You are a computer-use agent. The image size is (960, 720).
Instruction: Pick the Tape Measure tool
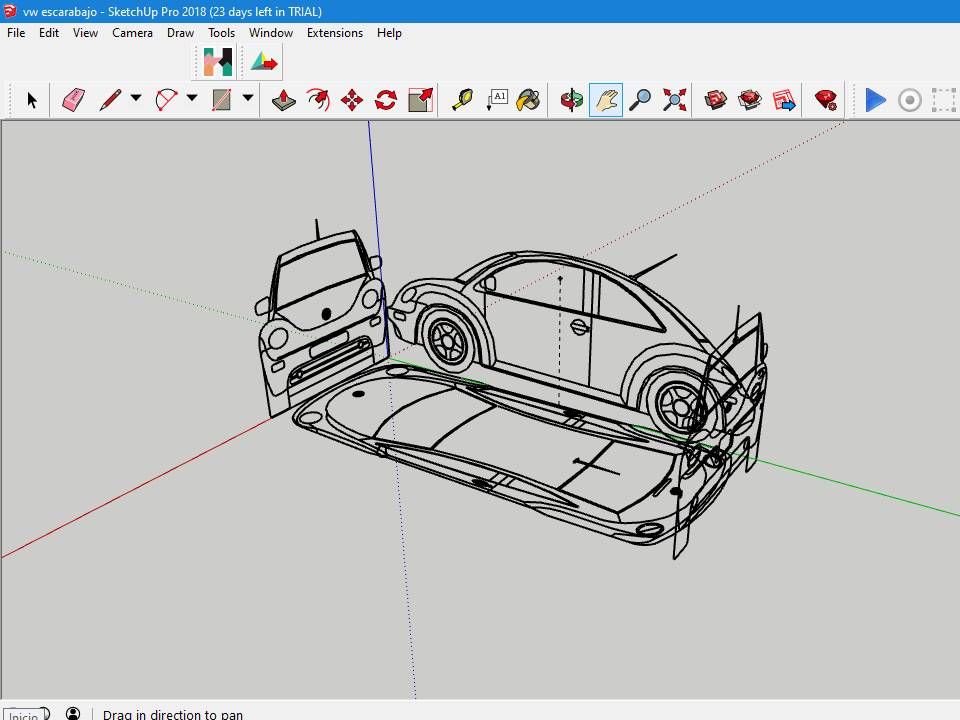pyautogui.click(x=462, y=100)
